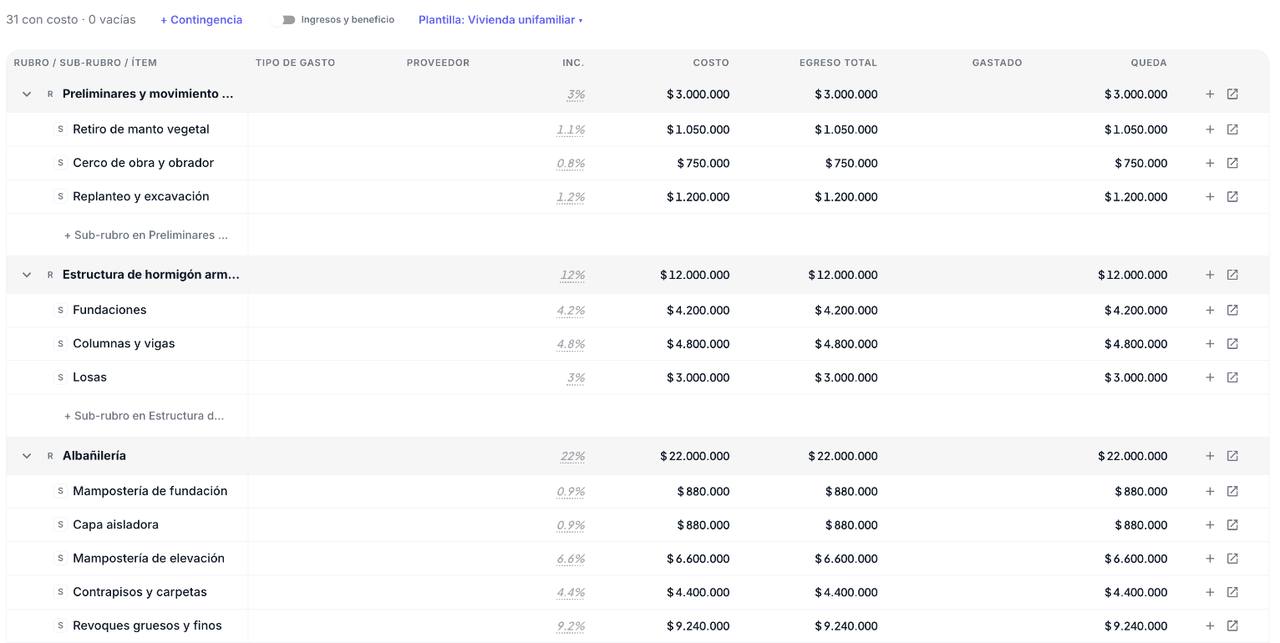Click the Gastado column header
This screenshot has height=643, width=1280.
pyautogui.click(x=997, y=63)
